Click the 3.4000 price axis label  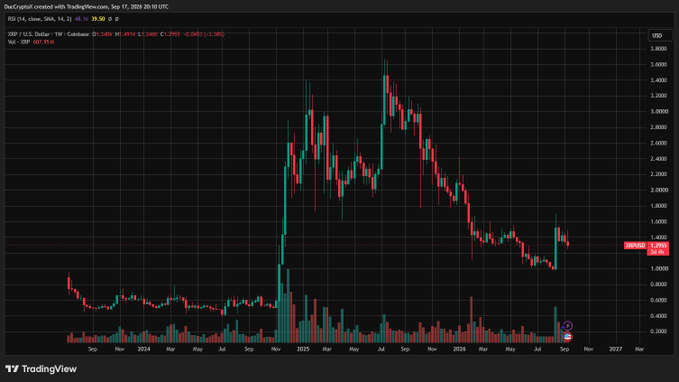(x=658, y=80)
